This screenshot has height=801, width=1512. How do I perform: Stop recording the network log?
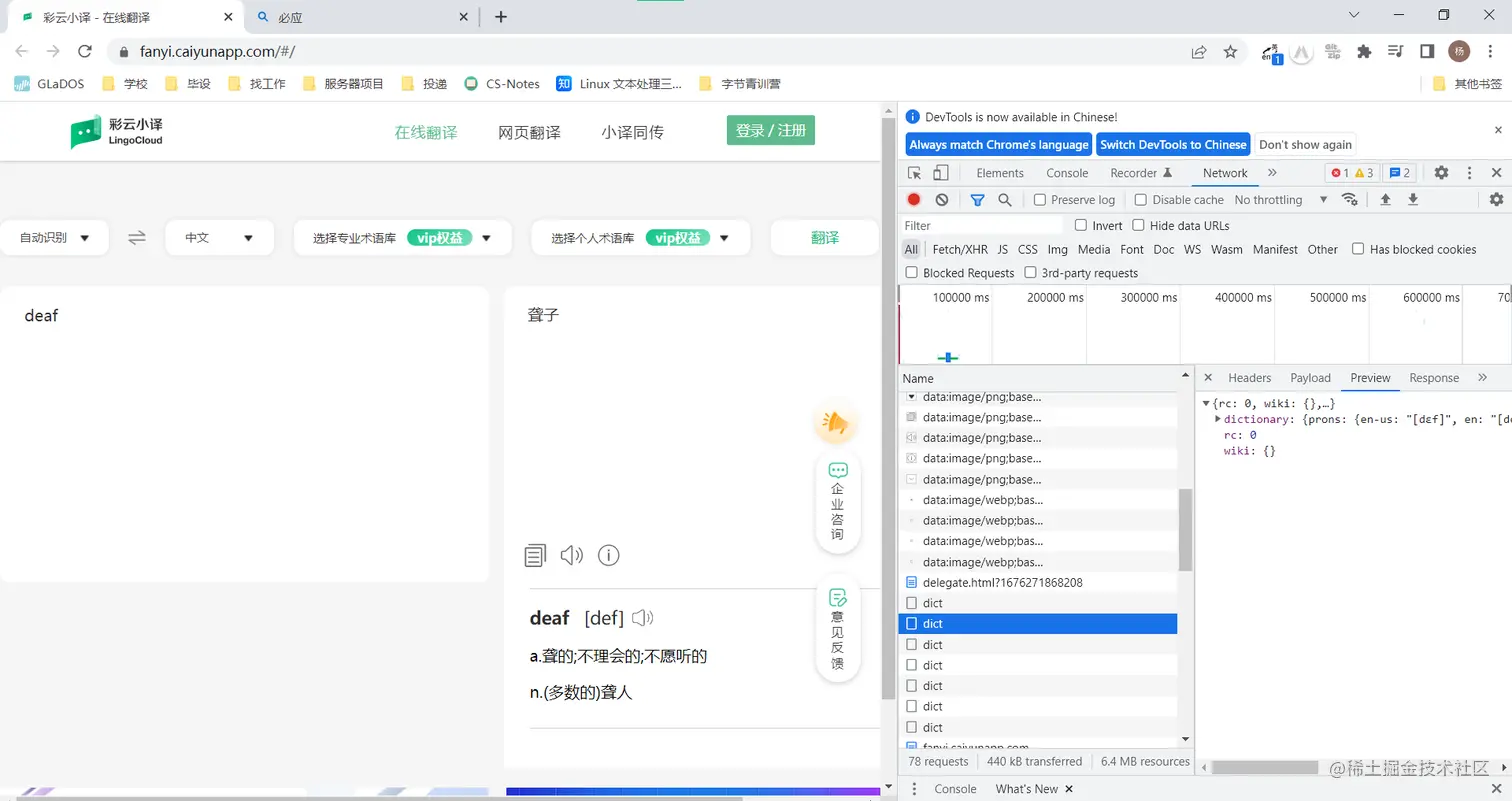(914, 199)
